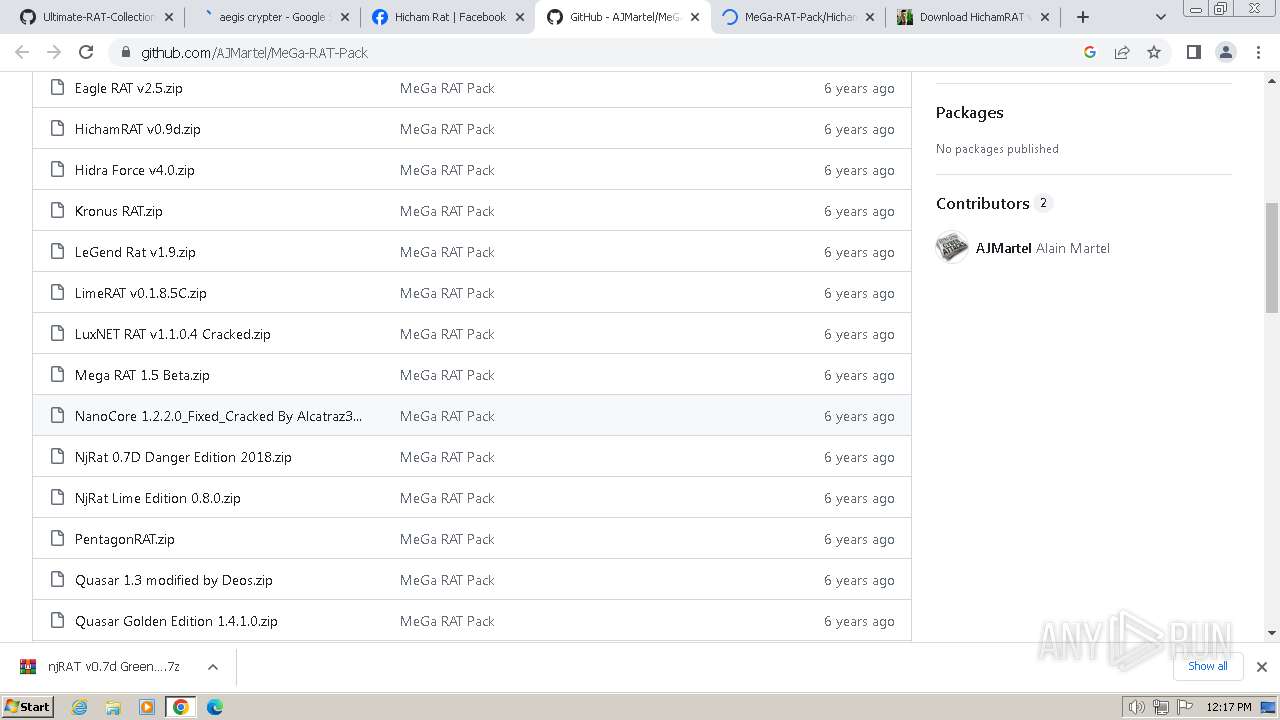The height and width of the screenshot is (720, 1280).
Task: Click file icon beside Eagle RAT v2.5.zip
Action: point(57,88)
